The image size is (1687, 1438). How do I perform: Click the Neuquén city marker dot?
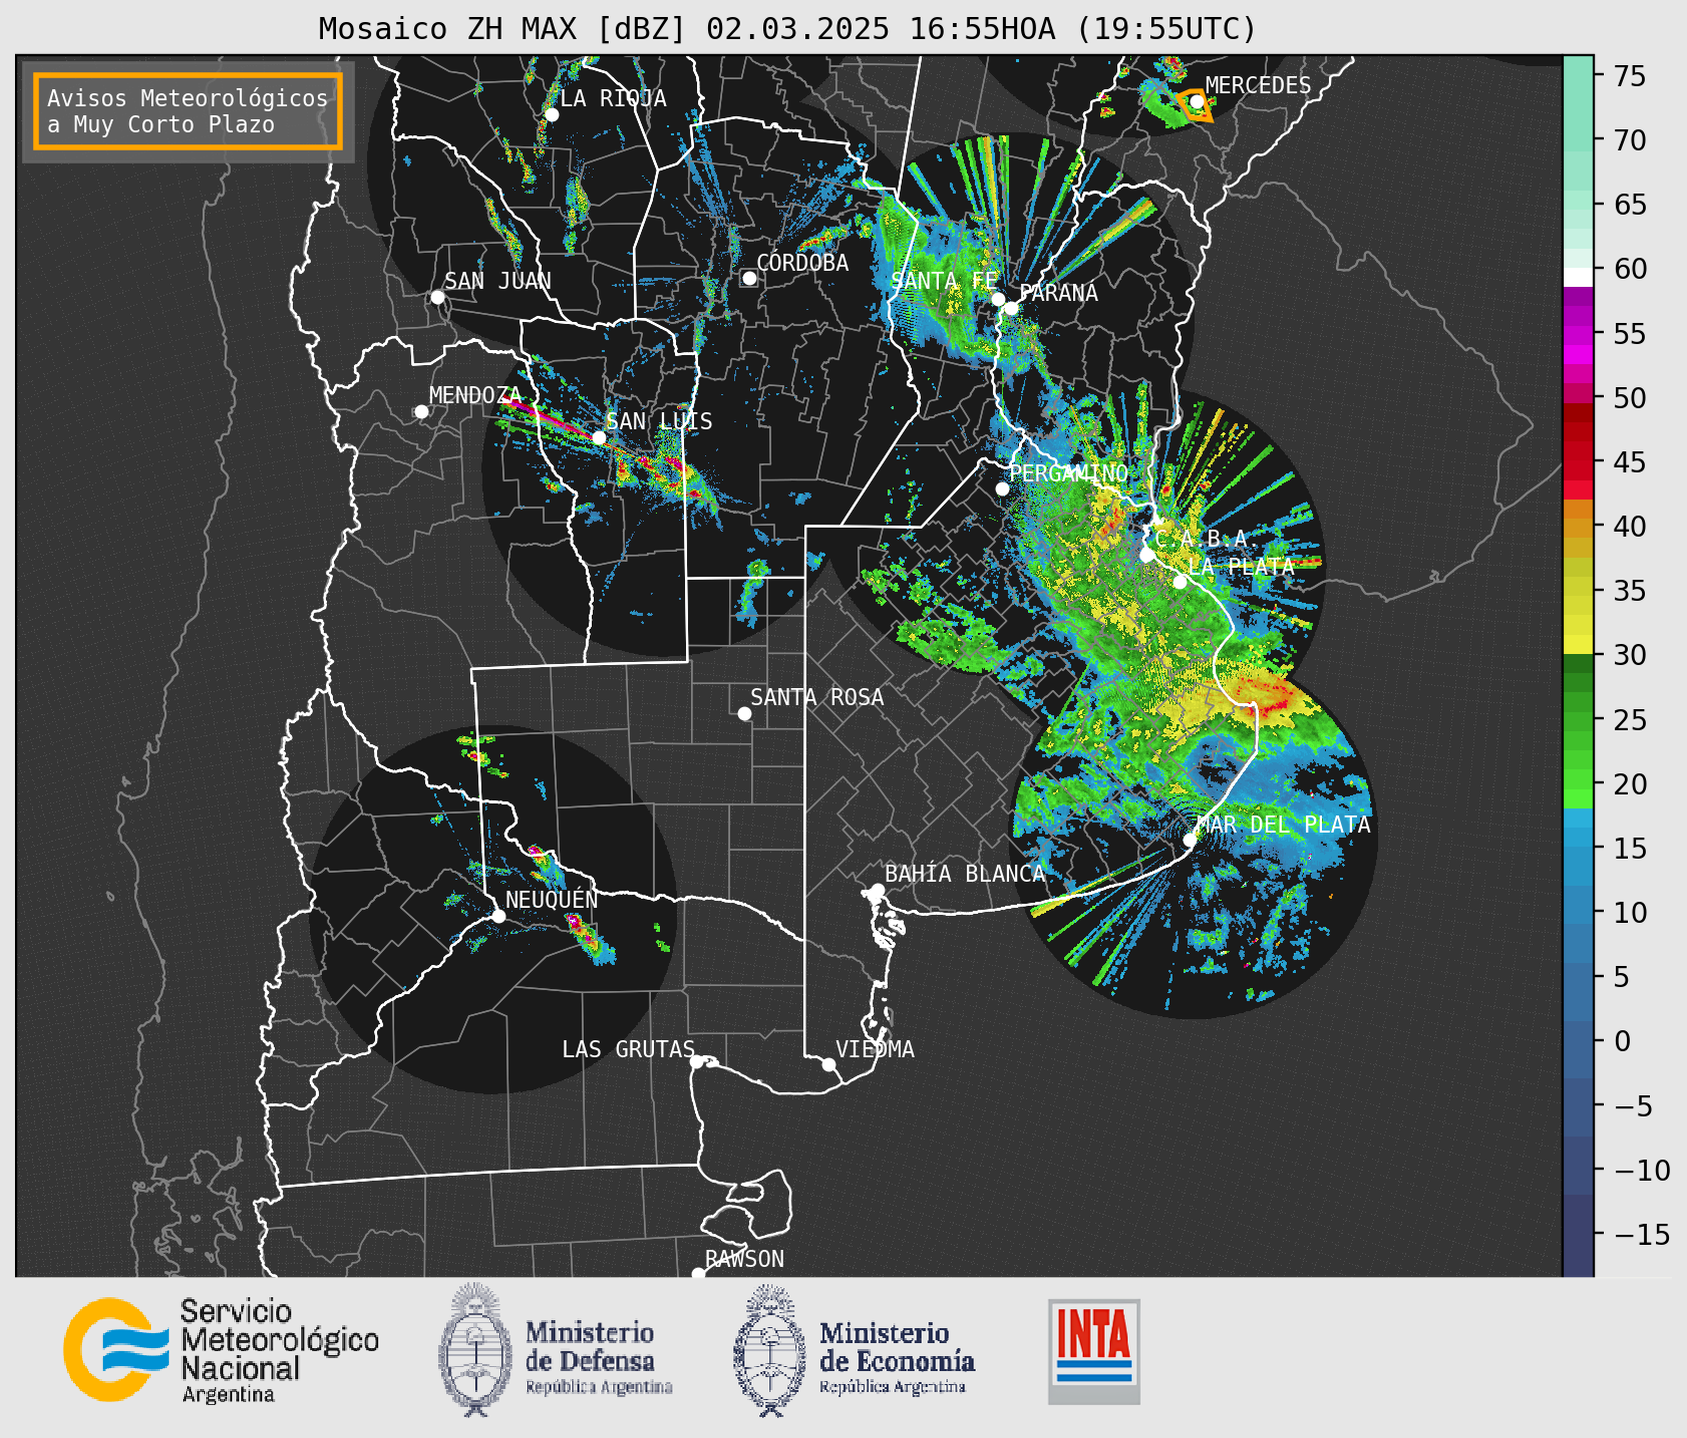point(498,916)
